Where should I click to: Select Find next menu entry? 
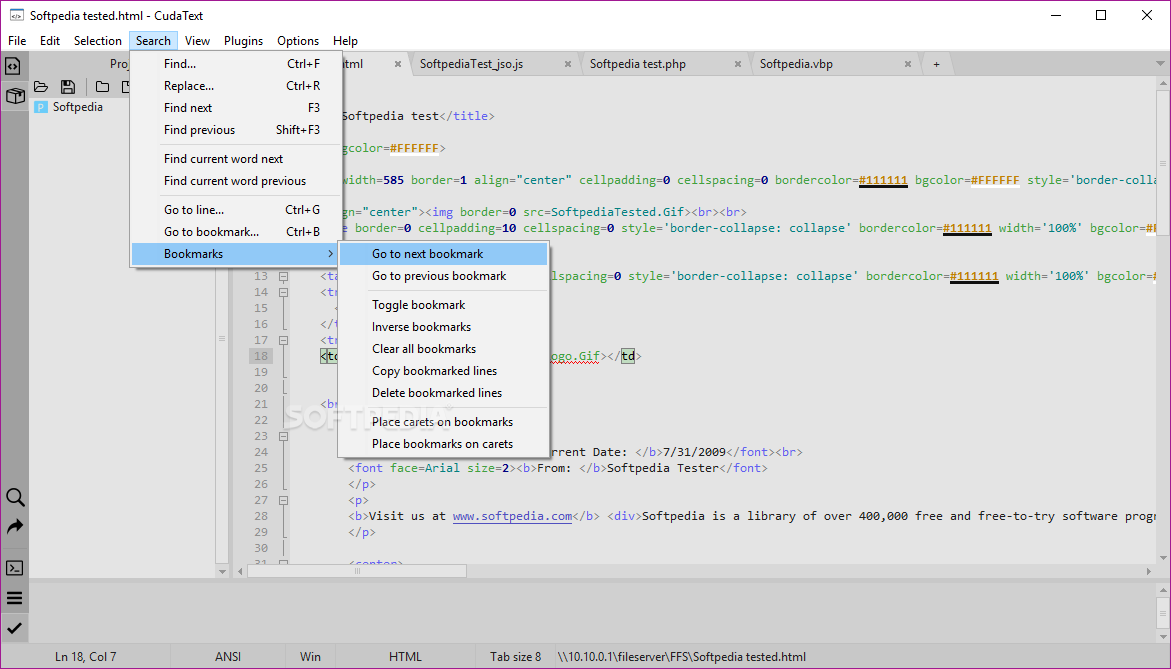pos(236,108)
